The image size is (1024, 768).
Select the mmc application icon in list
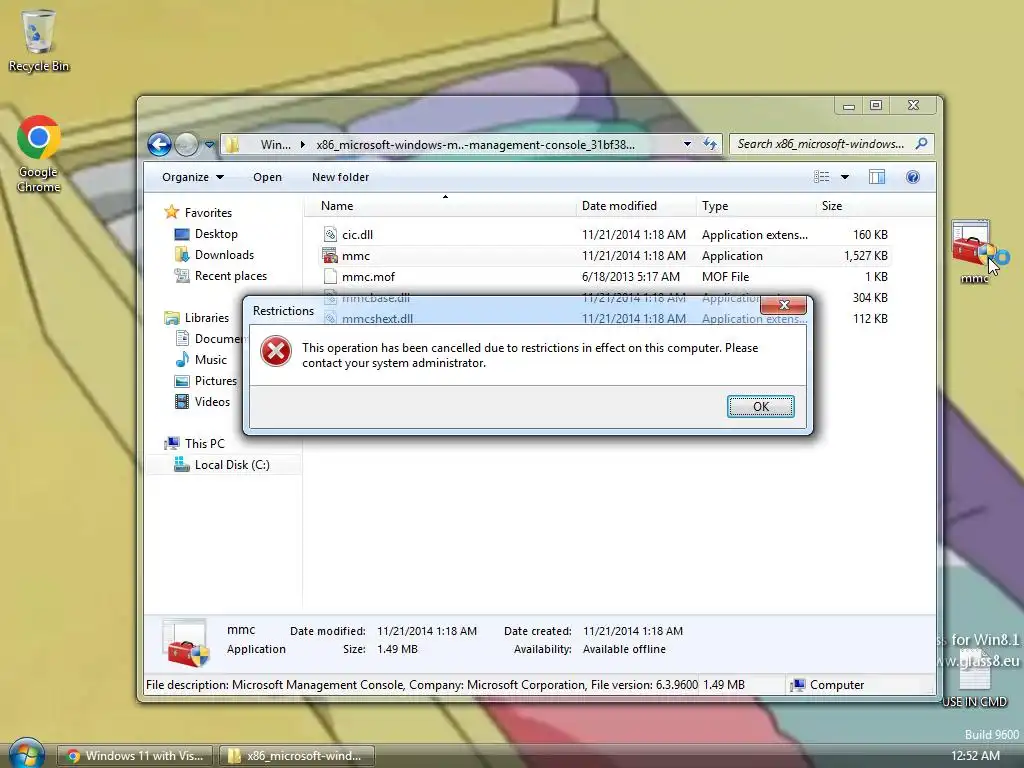(x=330, y=255)
